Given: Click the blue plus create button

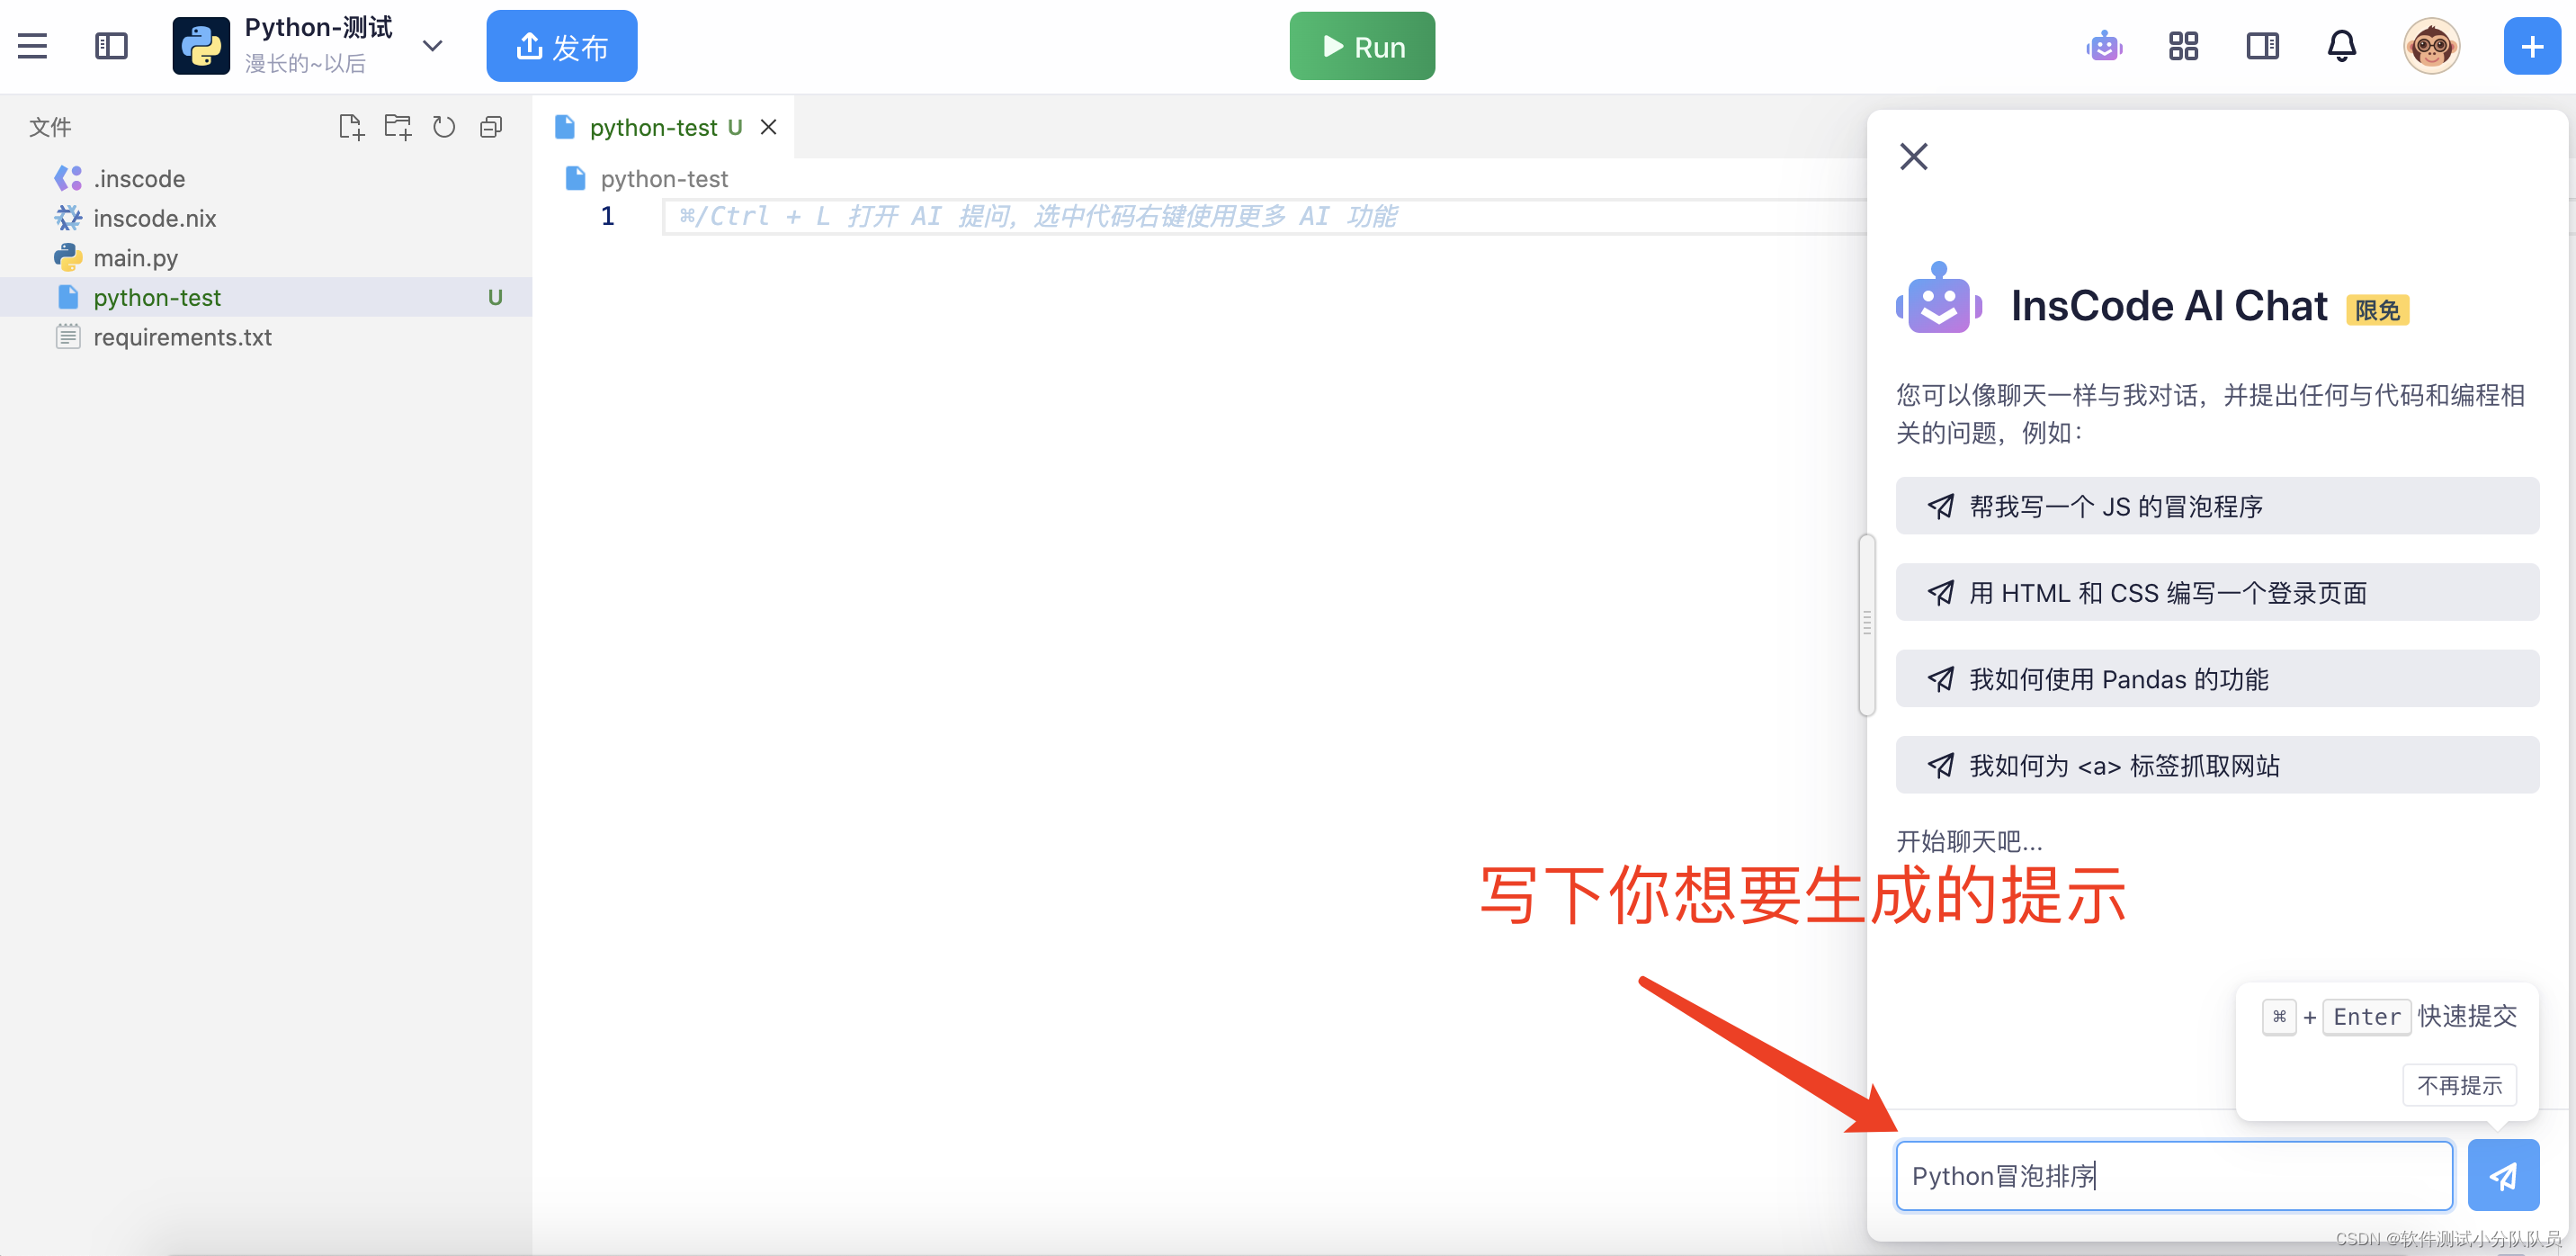Looking at the screenshot, I should [x=2531, y=46].
